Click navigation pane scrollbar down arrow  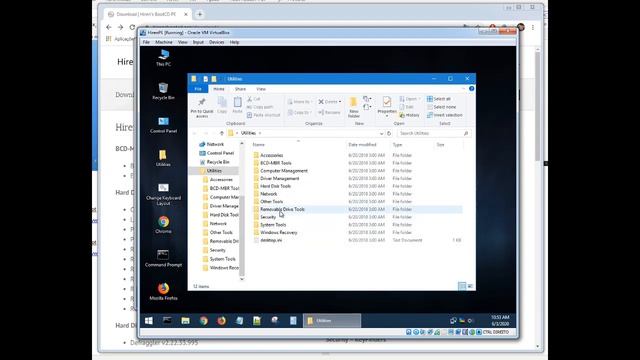point(242,279)
